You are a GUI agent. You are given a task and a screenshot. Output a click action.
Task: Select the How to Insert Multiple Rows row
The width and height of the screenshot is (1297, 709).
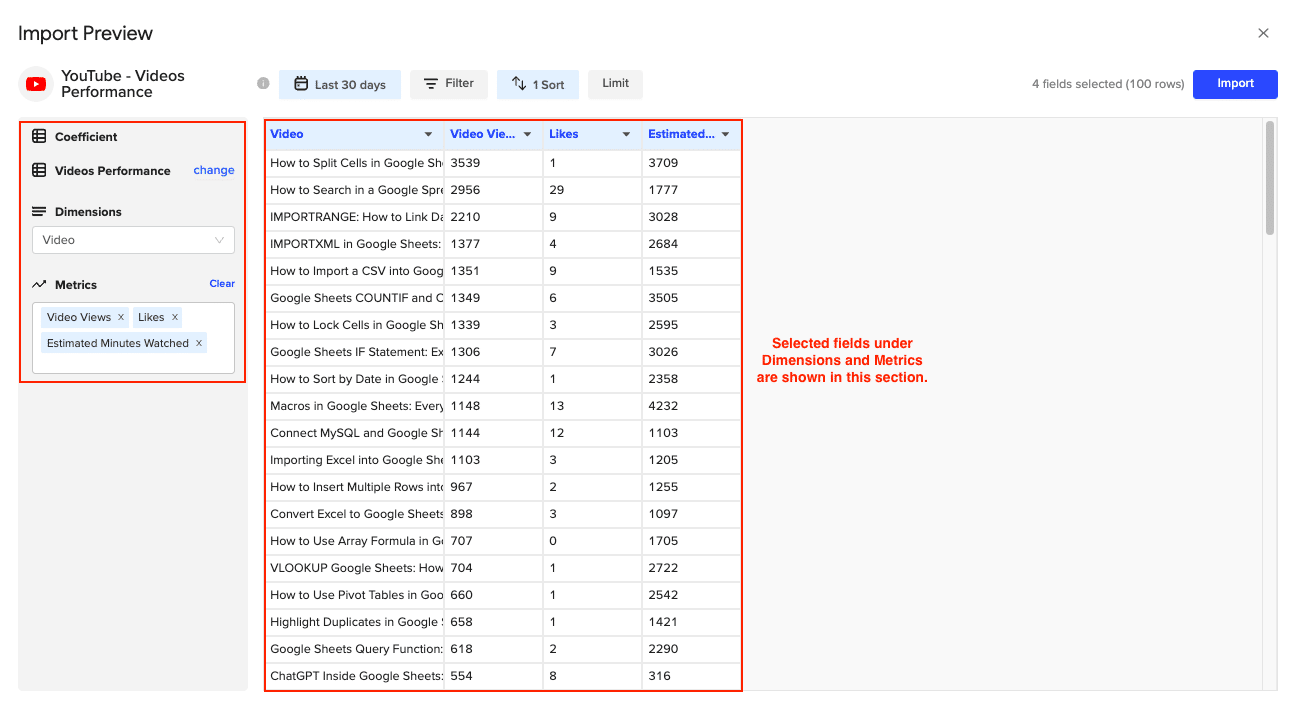[x=503, y=487]
